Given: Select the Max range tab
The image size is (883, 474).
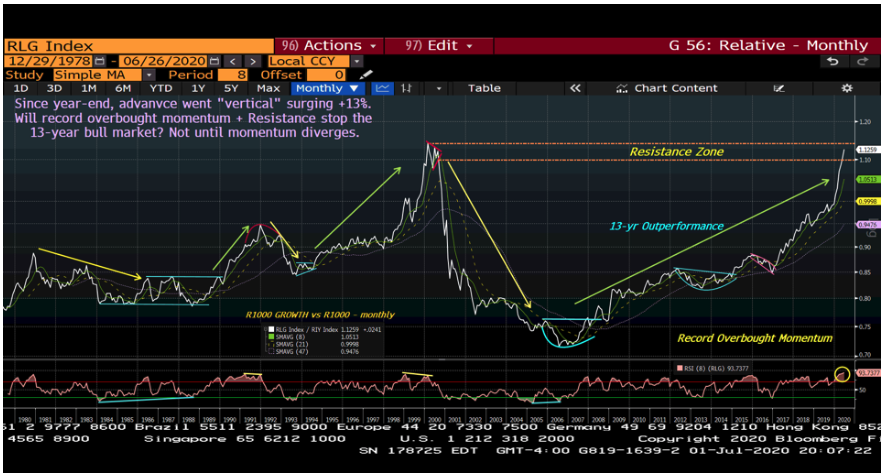Looking at the screenshot, I should coord(268,88).
